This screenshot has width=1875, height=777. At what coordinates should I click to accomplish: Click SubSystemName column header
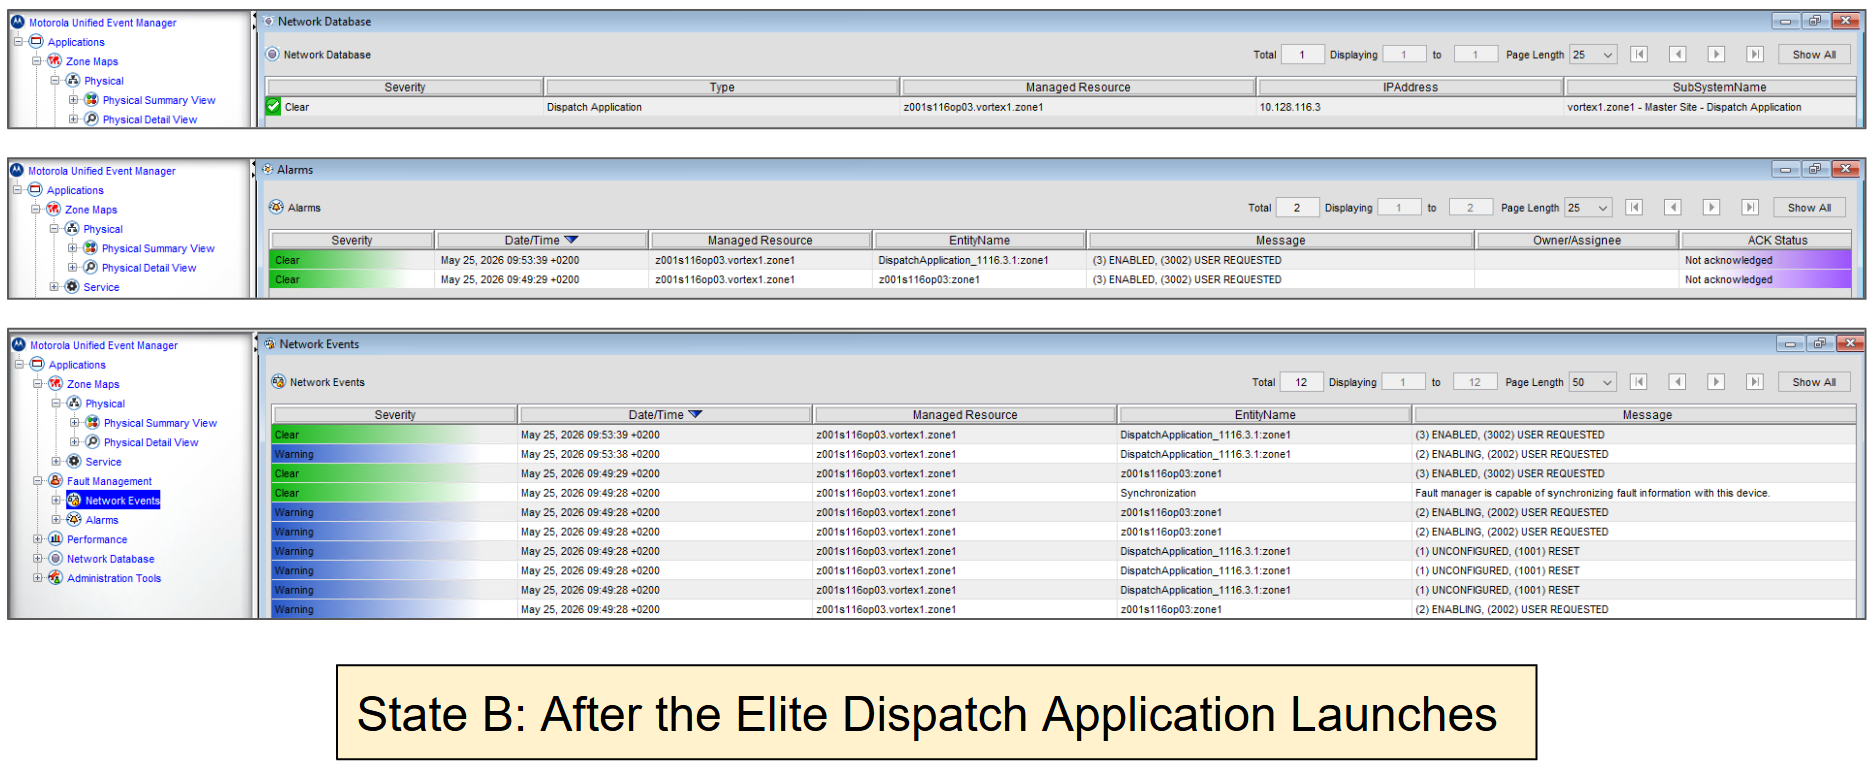pyautogui.click(x=1711, y=87)
